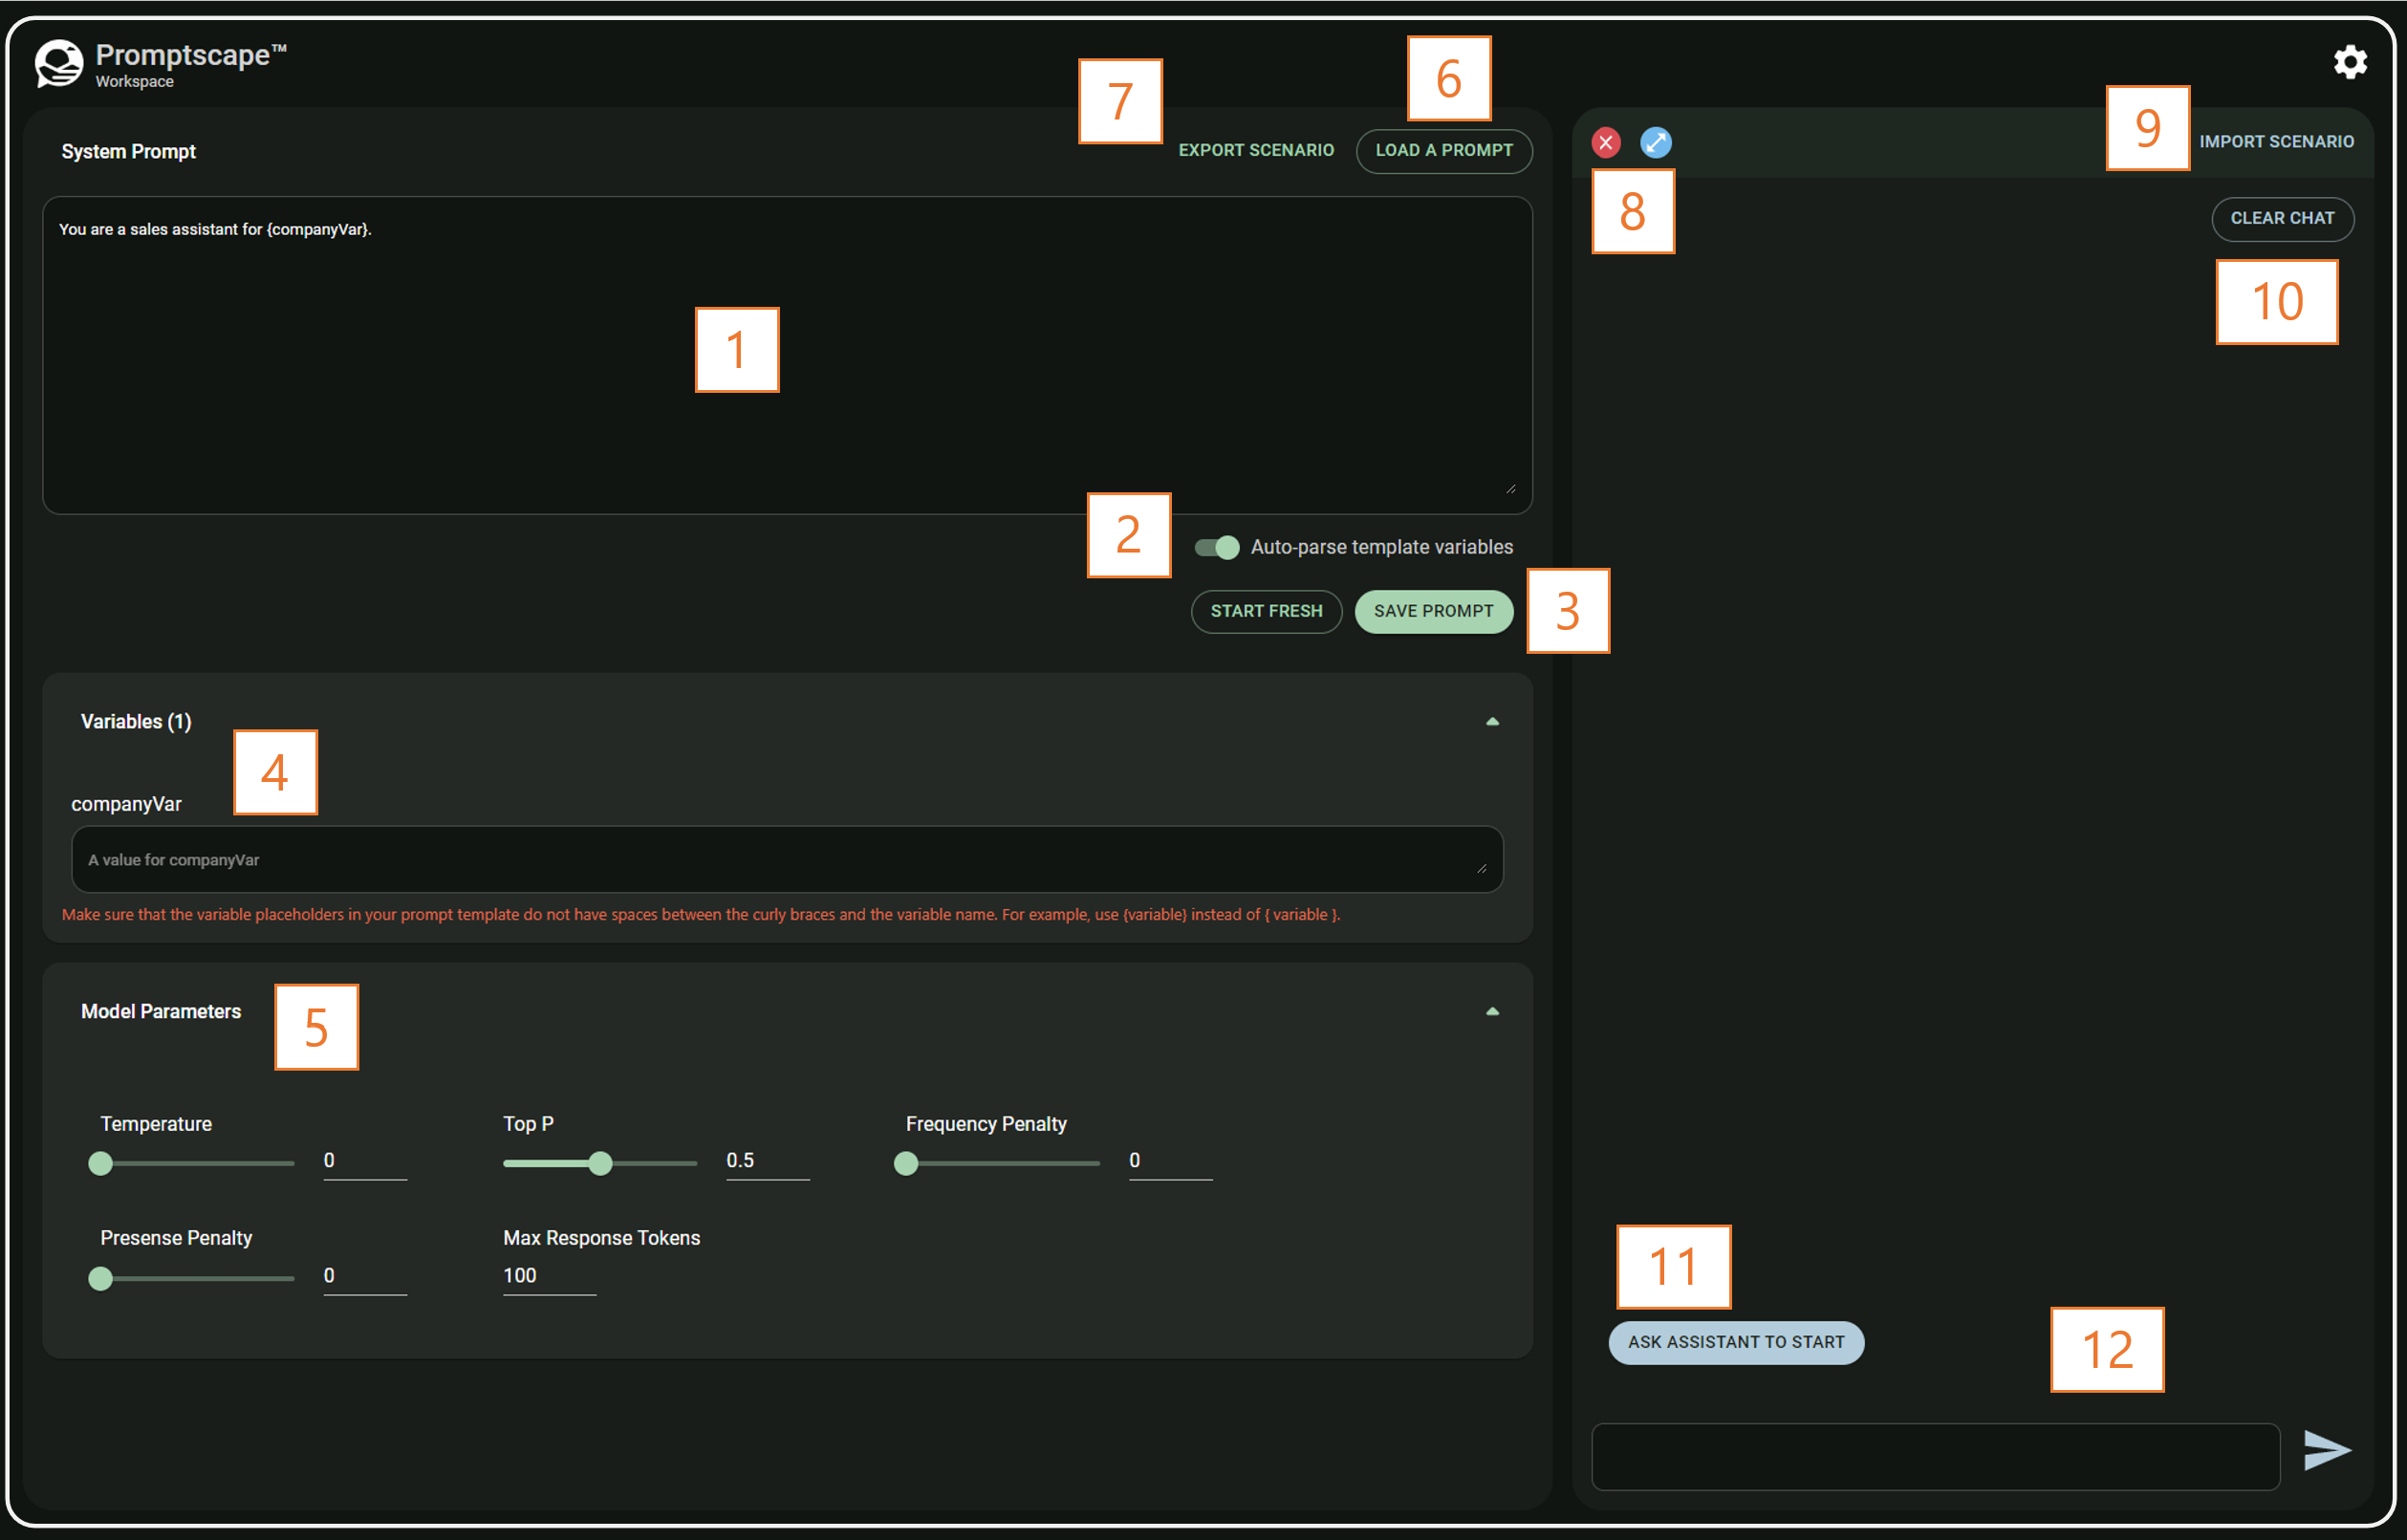Screen dimensions: 2407x1540
Task: Open the settings gear icon
Action: (x=2349, y=62)
